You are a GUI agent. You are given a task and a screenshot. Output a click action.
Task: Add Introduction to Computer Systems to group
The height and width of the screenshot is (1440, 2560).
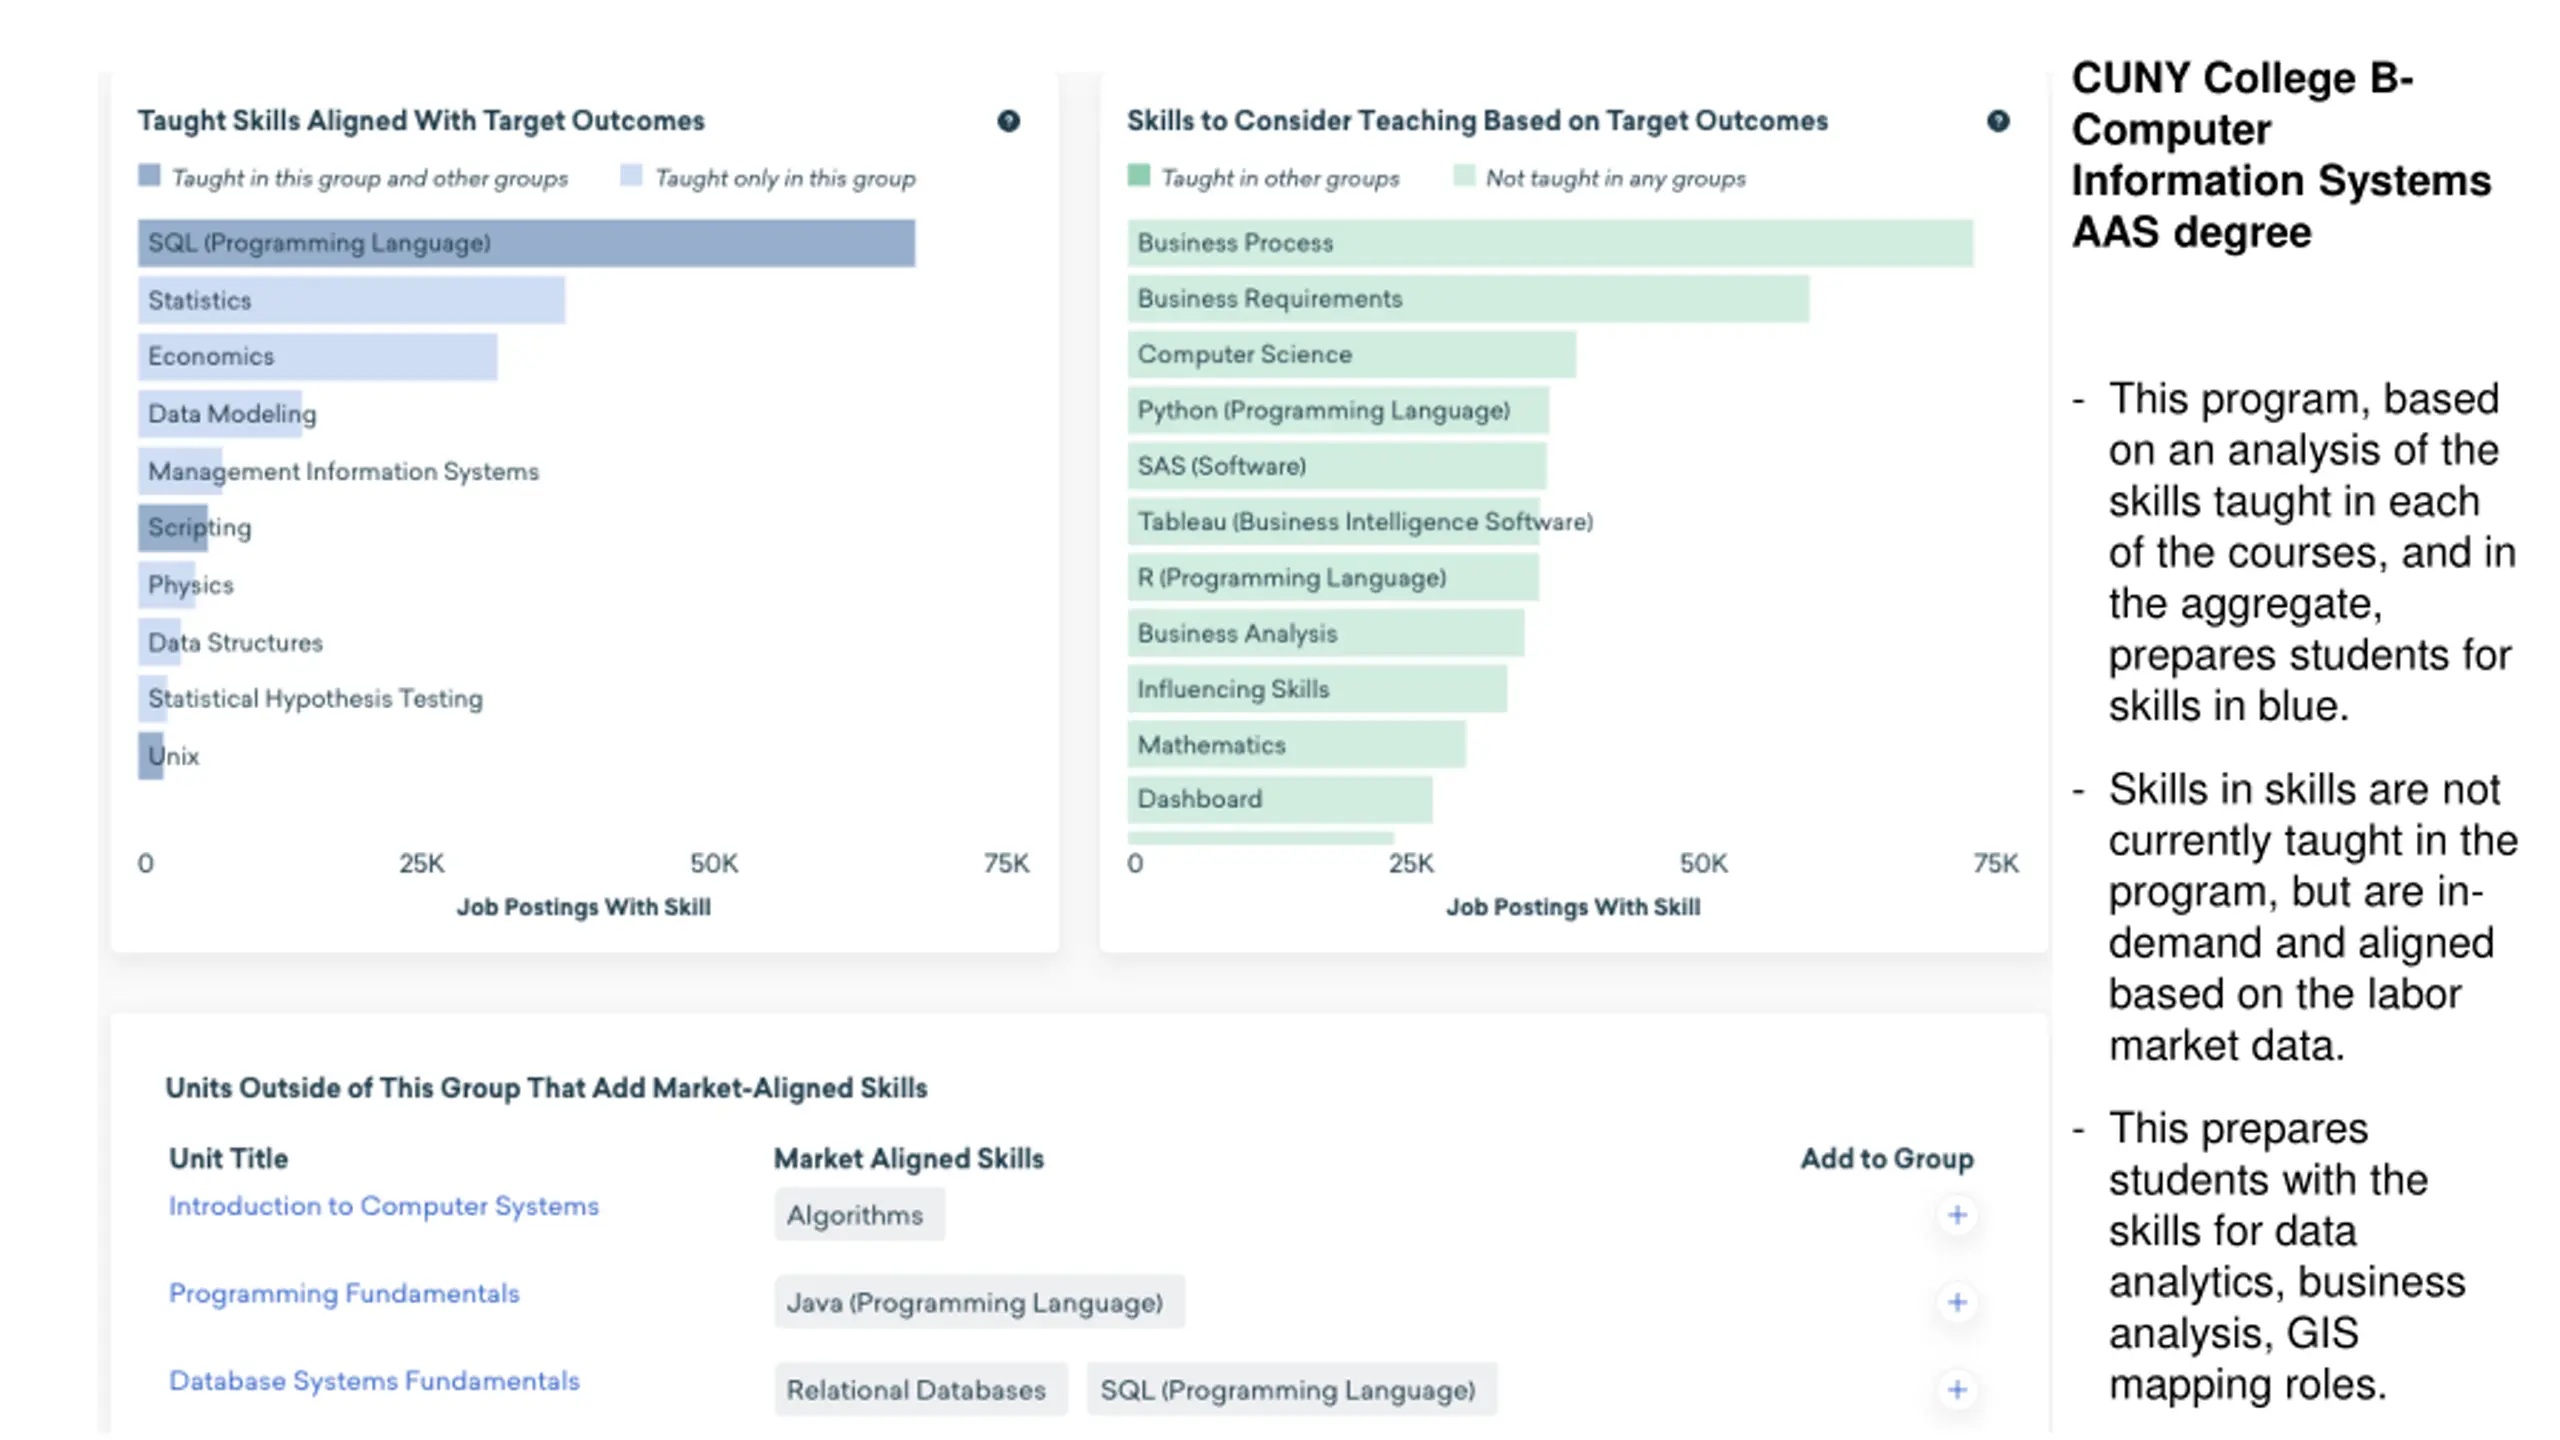[x=1956, y=1215]
